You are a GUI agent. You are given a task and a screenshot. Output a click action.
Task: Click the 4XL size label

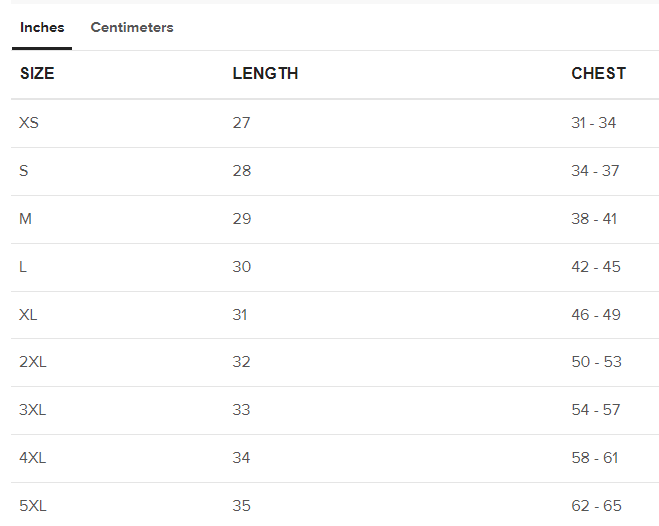(33, 458)
